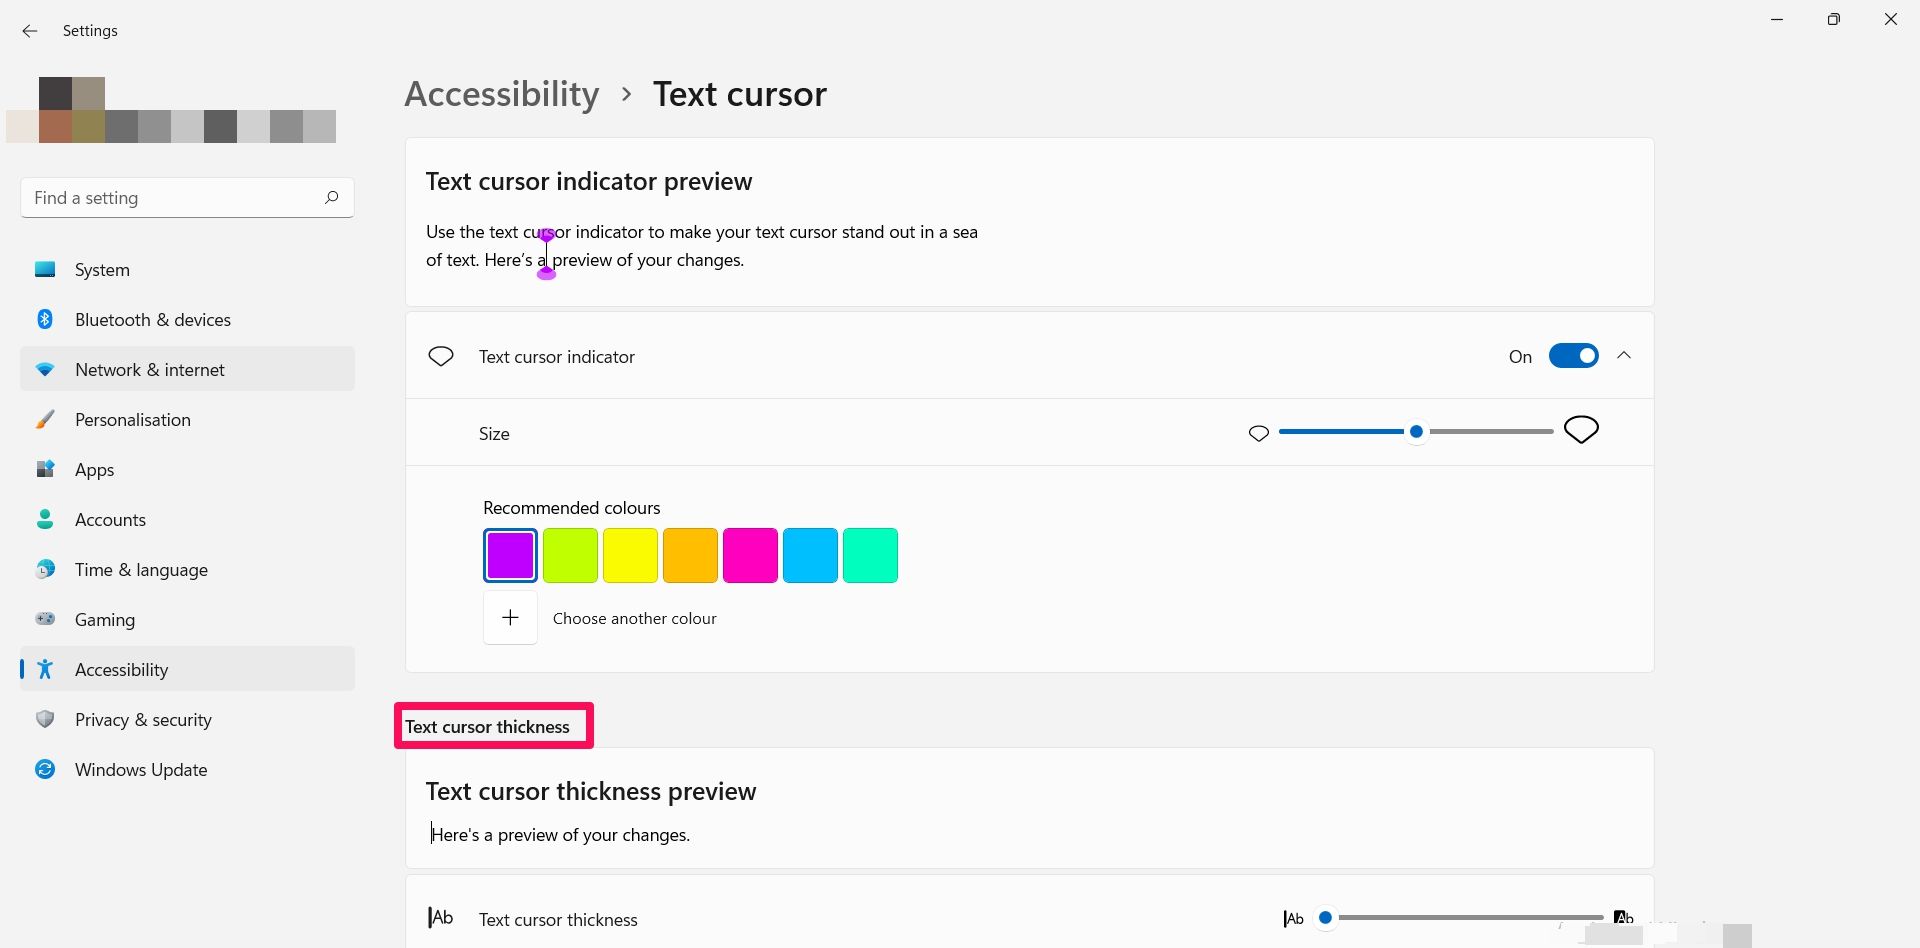This screenshot has height=948, width=1920.
Task: Click the search magnifier icon
Action: [x=331, y=197]
